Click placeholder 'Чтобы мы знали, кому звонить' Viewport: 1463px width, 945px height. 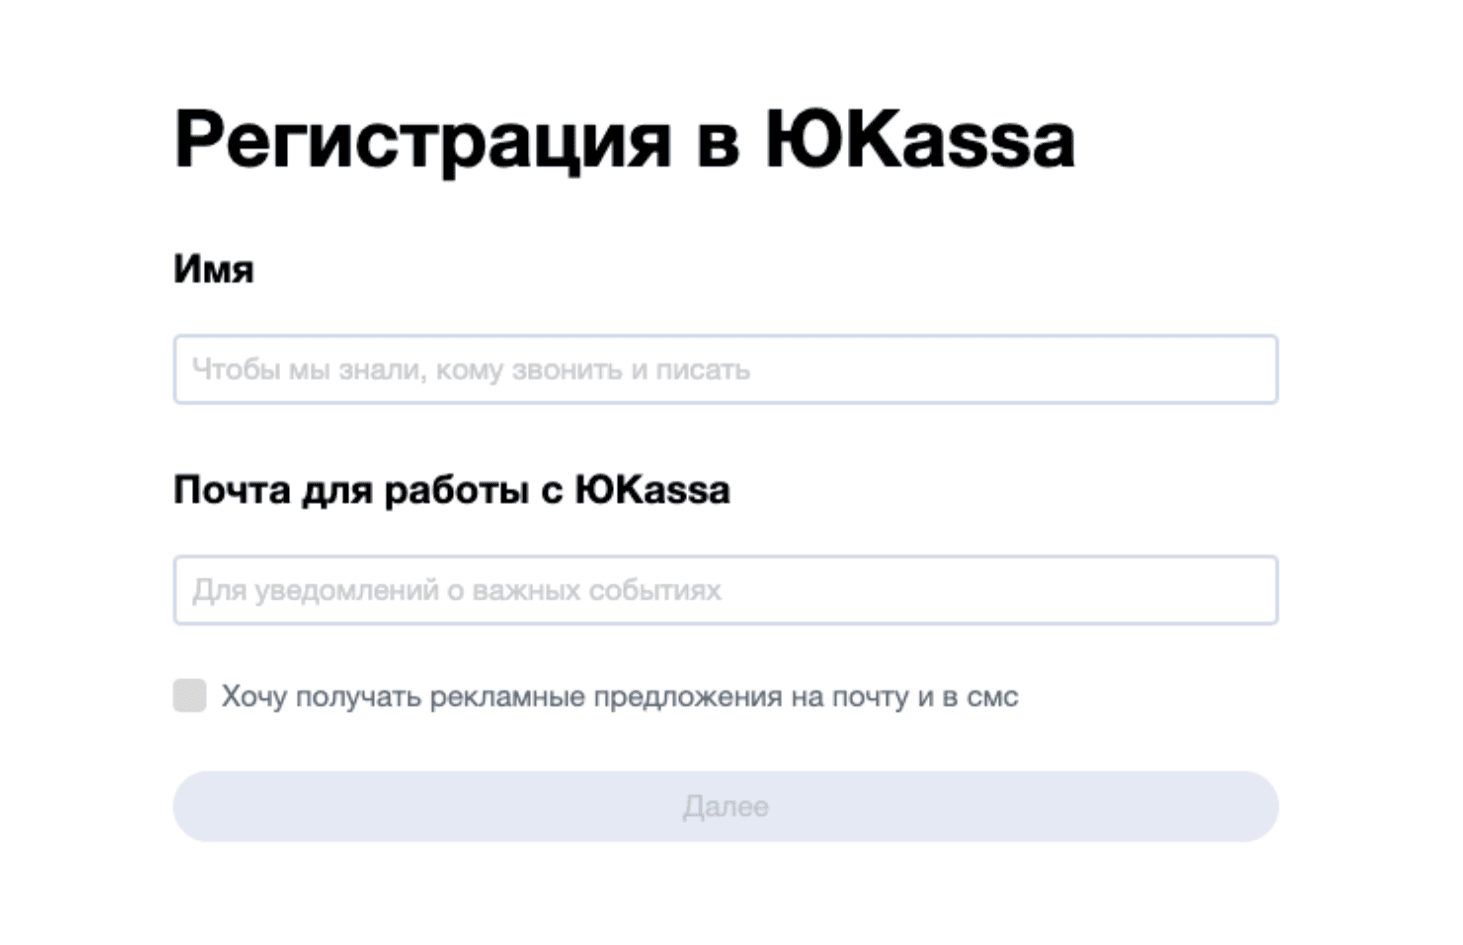pos(470,370)
